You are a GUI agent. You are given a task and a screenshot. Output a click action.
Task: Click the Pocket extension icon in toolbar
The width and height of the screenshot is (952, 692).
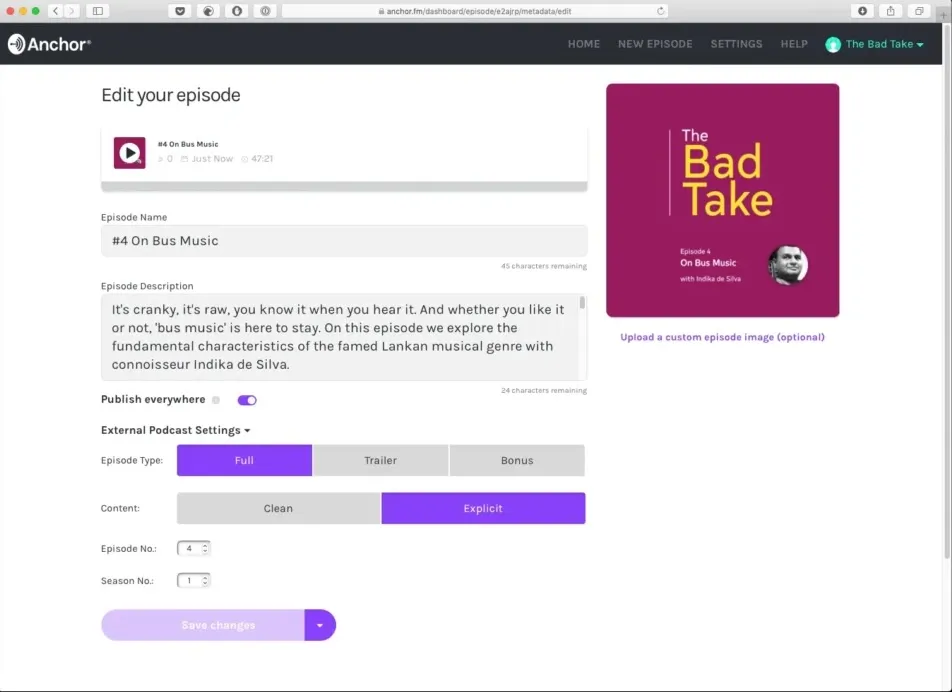(180, 11)
